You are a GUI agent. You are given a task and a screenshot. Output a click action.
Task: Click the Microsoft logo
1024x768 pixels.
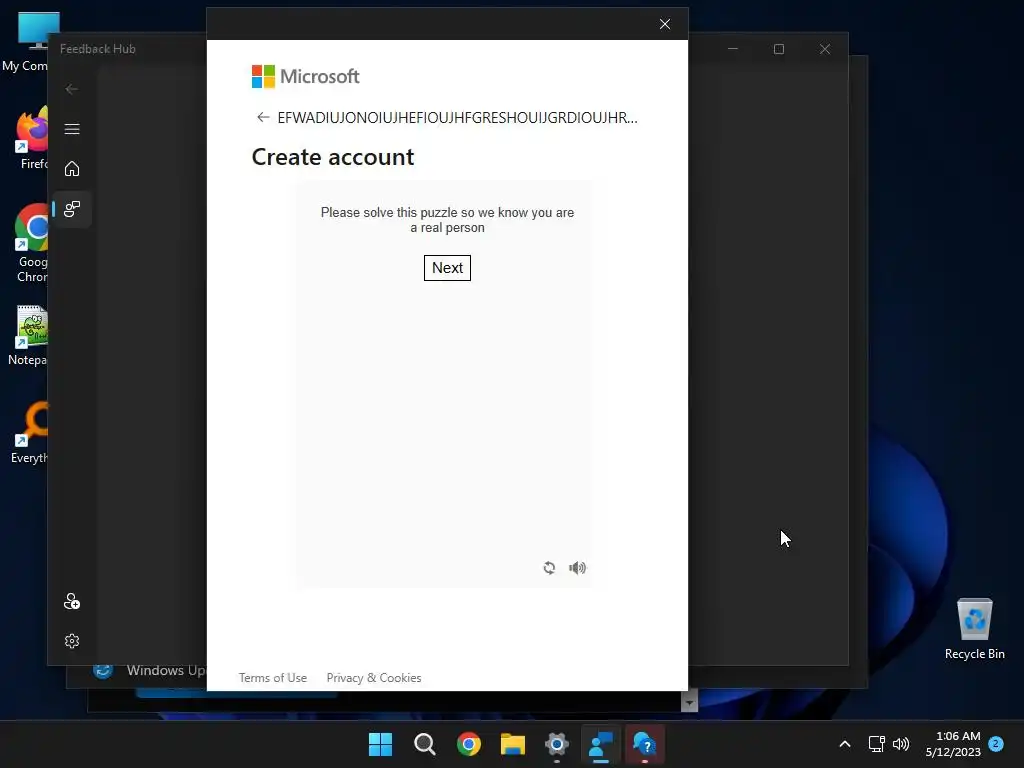point(306,76)
